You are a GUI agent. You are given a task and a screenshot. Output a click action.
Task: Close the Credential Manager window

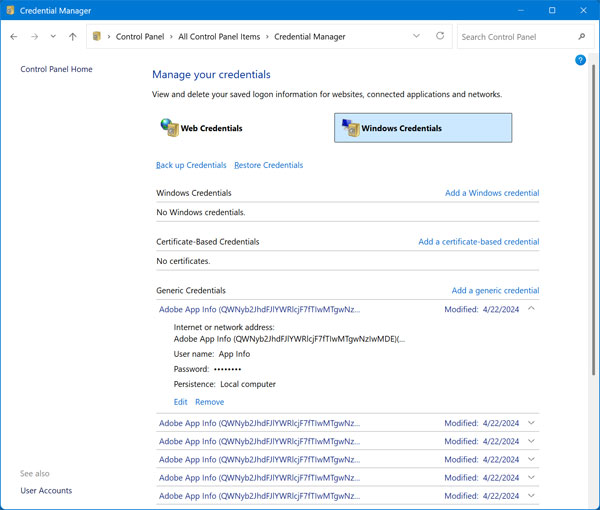[x=583, y=10]
